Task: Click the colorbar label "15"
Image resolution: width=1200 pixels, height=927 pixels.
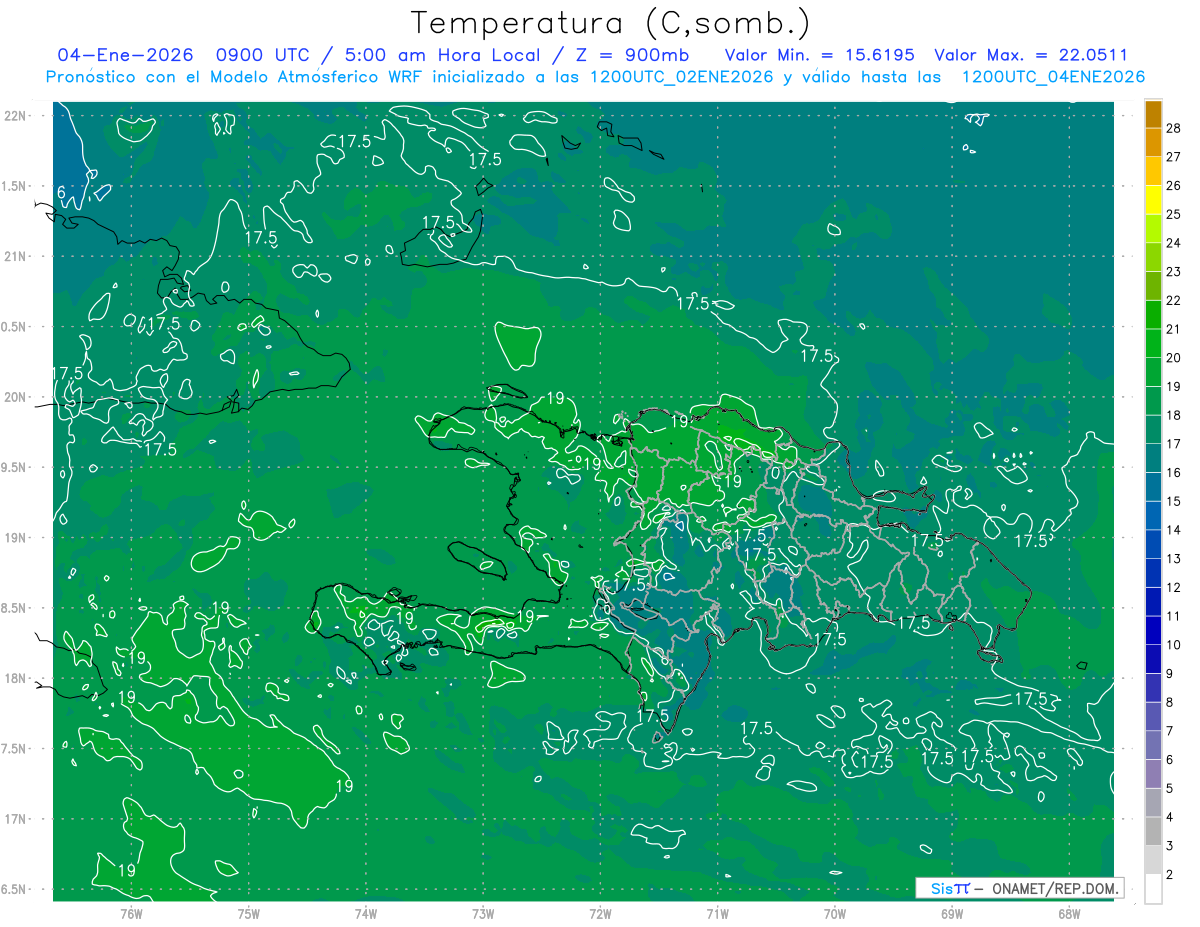Action: [x=1174, y=501]
